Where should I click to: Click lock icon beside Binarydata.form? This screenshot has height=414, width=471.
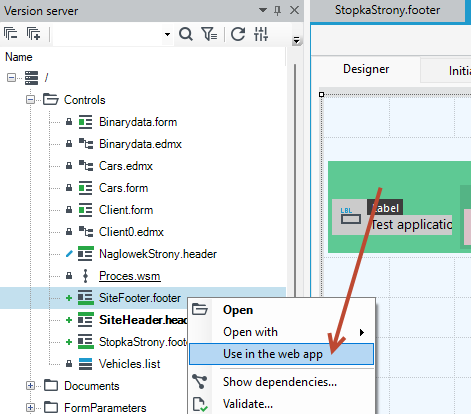(x=69, y=122)
